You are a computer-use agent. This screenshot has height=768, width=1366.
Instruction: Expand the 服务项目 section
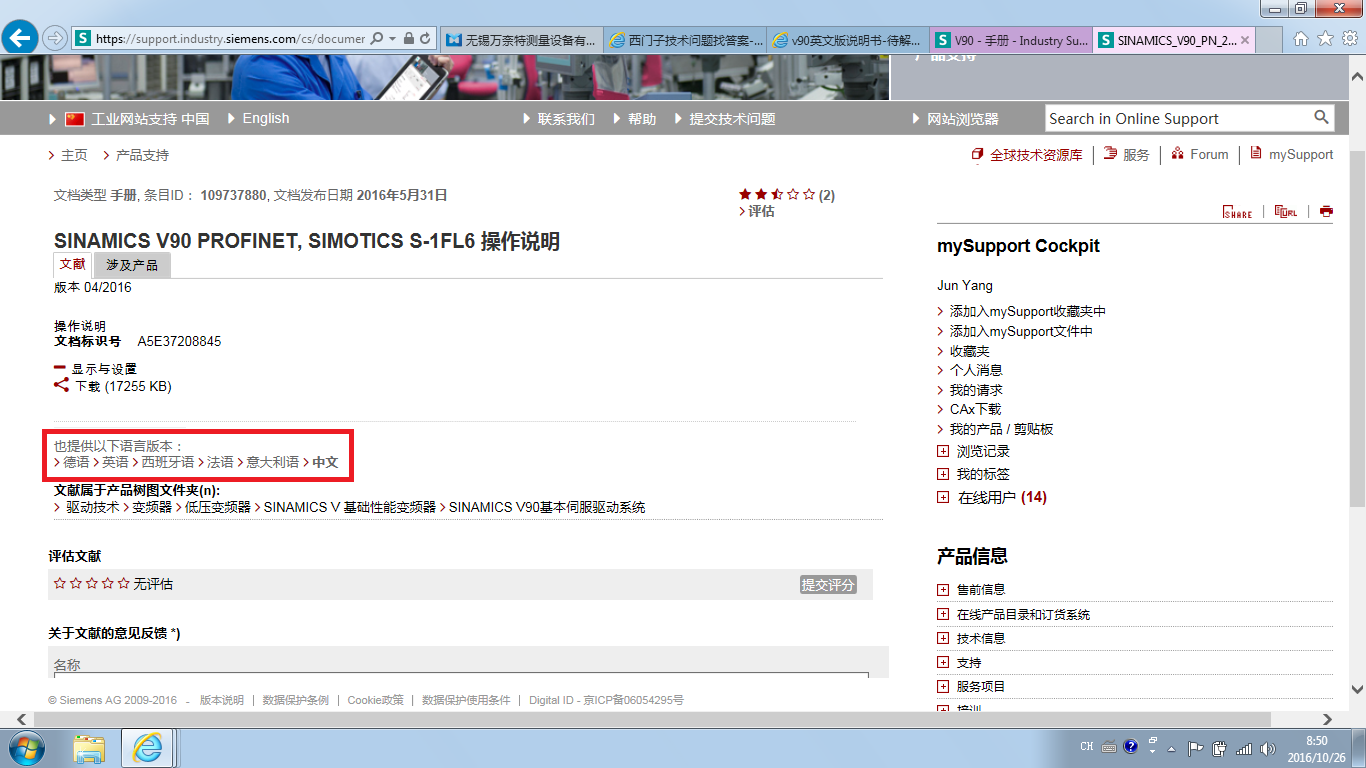coord(943,686)
